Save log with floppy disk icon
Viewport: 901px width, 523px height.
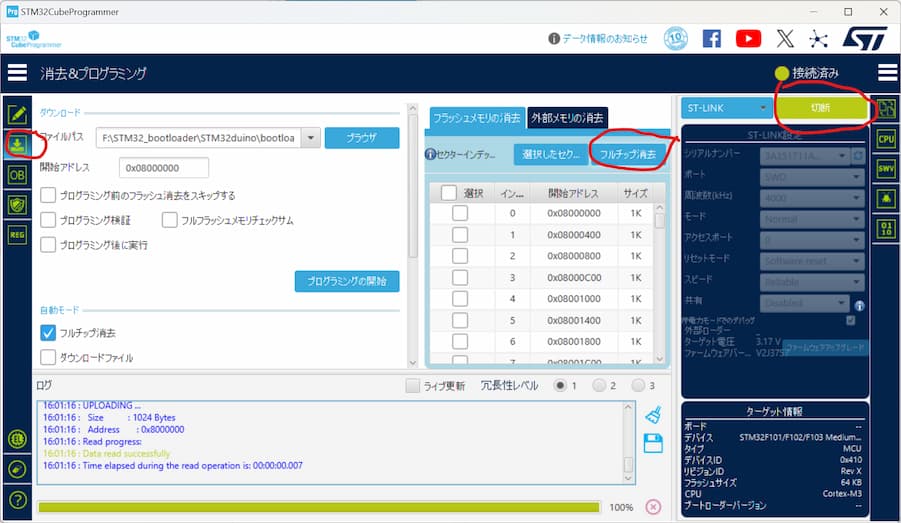[x=653, y=443]
